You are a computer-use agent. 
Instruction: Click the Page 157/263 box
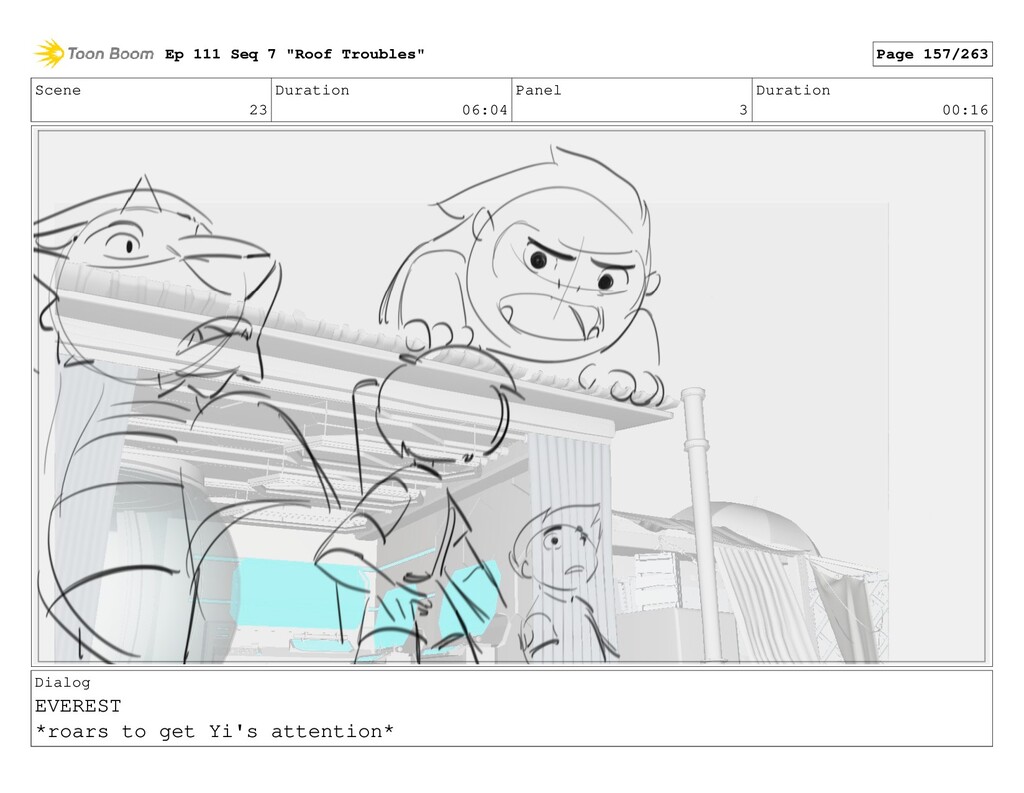(x=932, y=54)
